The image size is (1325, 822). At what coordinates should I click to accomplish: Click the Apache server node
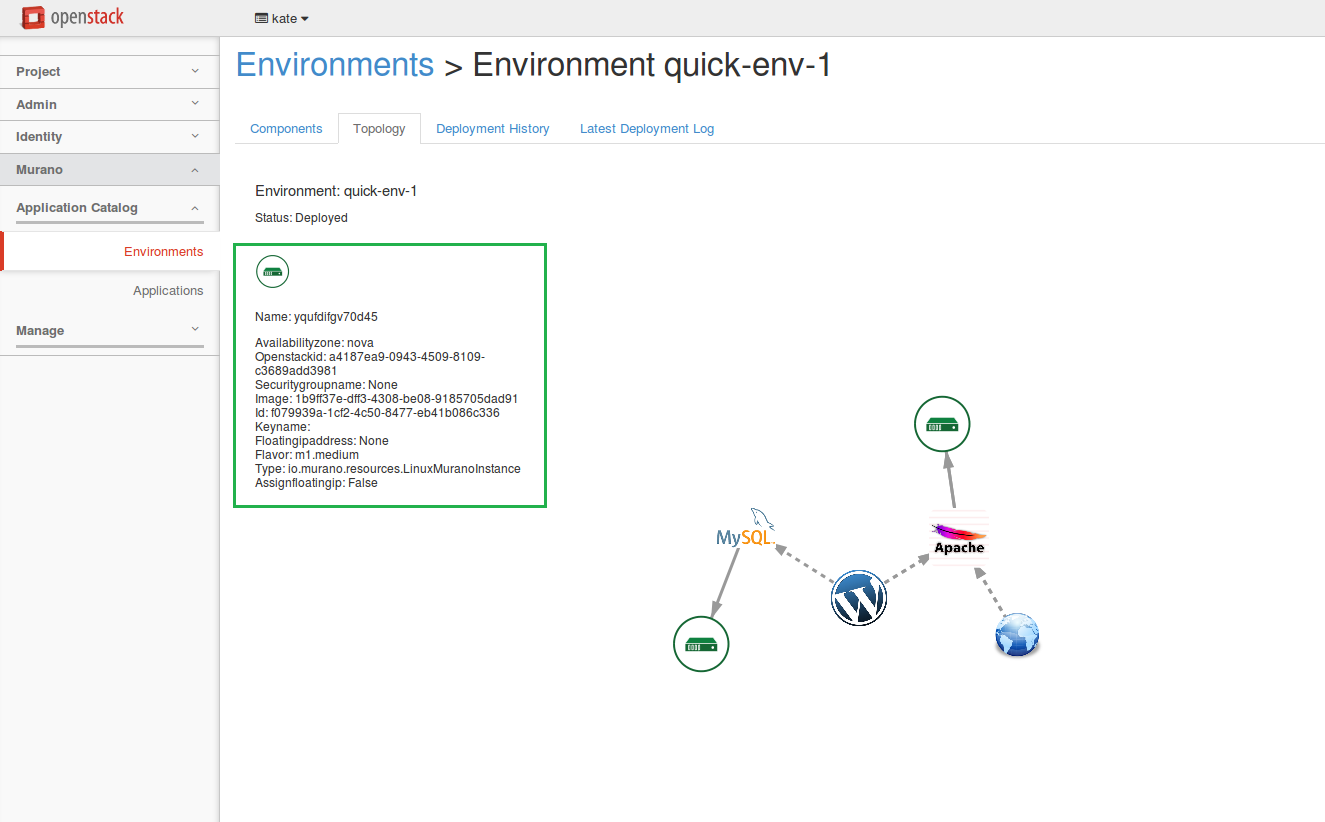[958, 537]
